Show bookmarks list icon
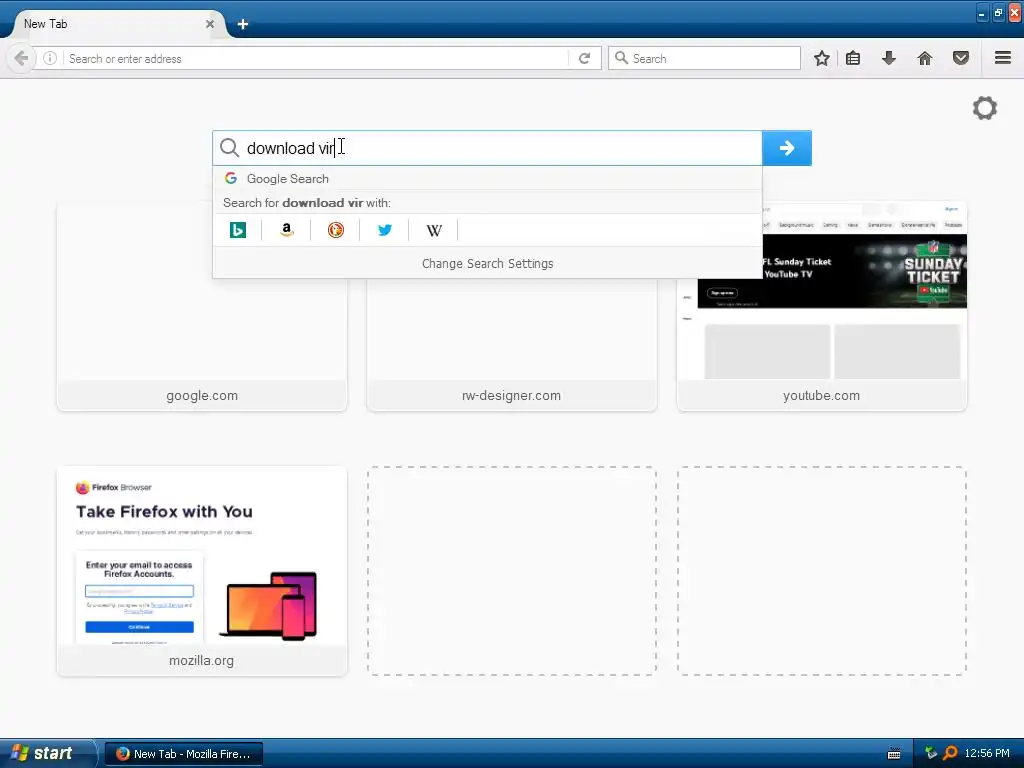Screen dimensions: 1024x768 [x=853, y=58]
